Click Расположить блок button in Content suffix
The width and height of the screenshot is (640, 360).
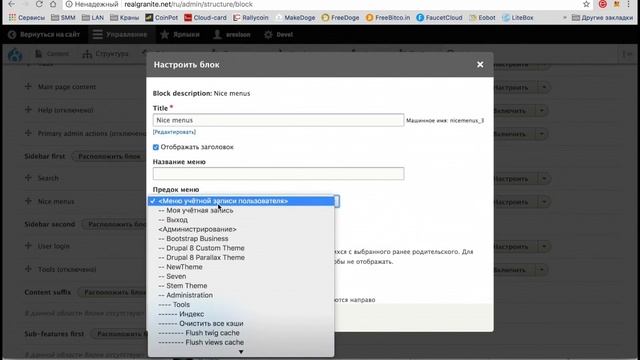(x=112, y=292)
